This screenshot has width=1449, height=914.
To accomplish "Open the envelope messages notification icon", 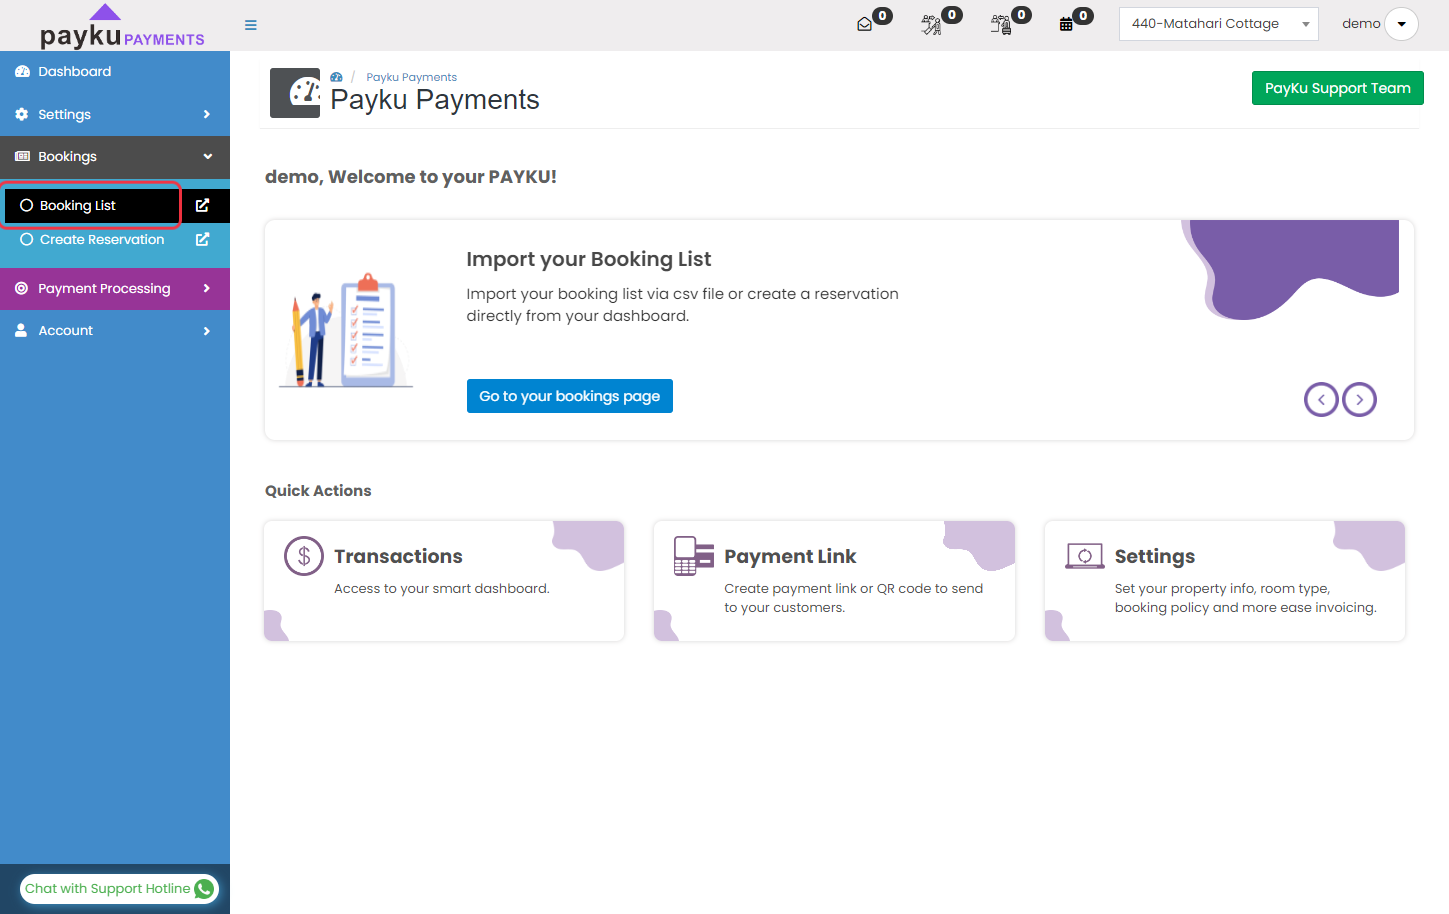I will tap(865, 24).
